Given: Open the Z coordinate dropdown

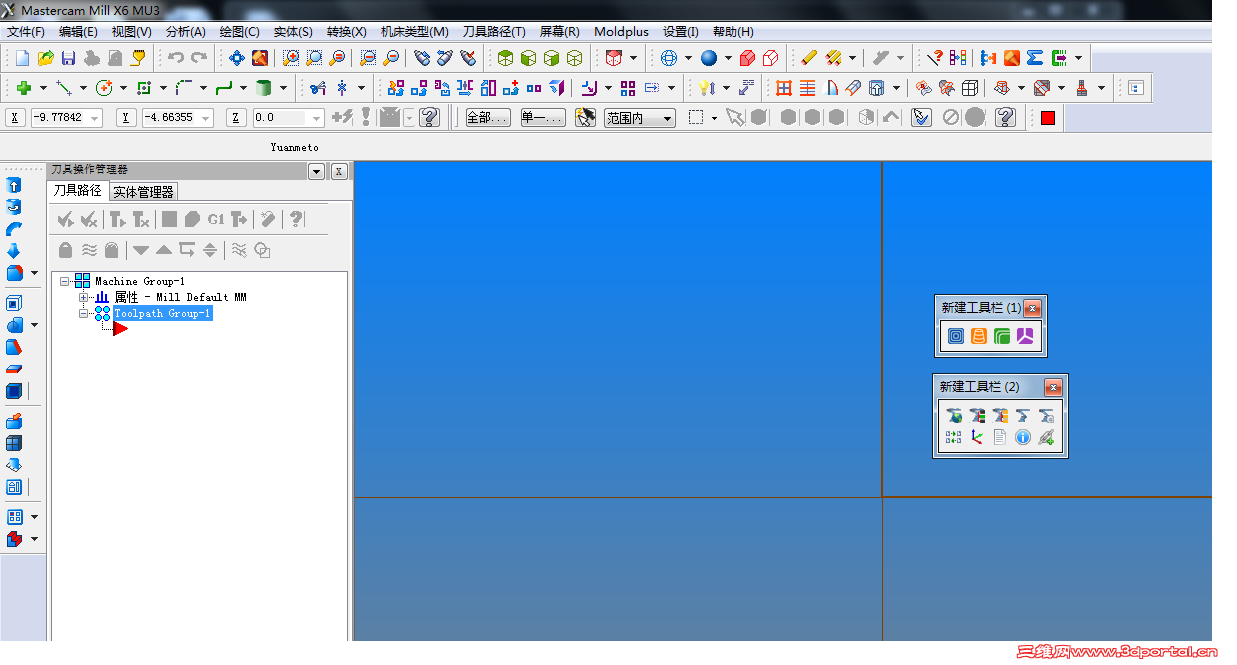Looking at the screenshot, I should pyautogui.click(x=316, y=118).
